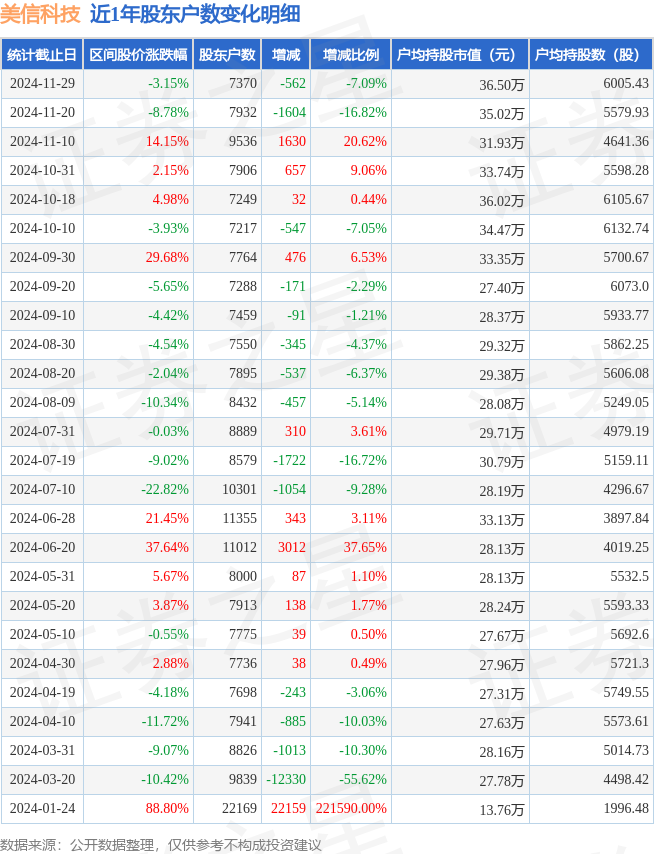Click the price change value 88.80%
Viewport: 654px width, 854px height.
point(167,808)
